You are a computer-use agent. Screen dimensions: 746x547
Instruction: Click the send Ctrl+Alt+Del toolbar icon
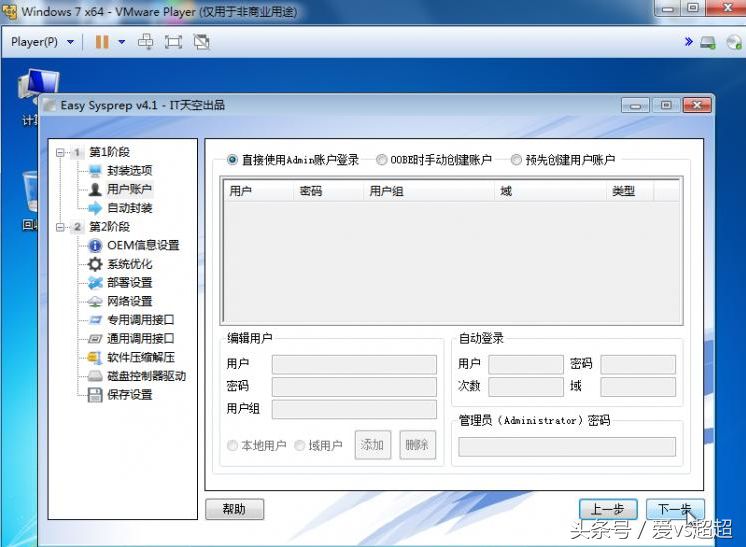tap(145, 42)
